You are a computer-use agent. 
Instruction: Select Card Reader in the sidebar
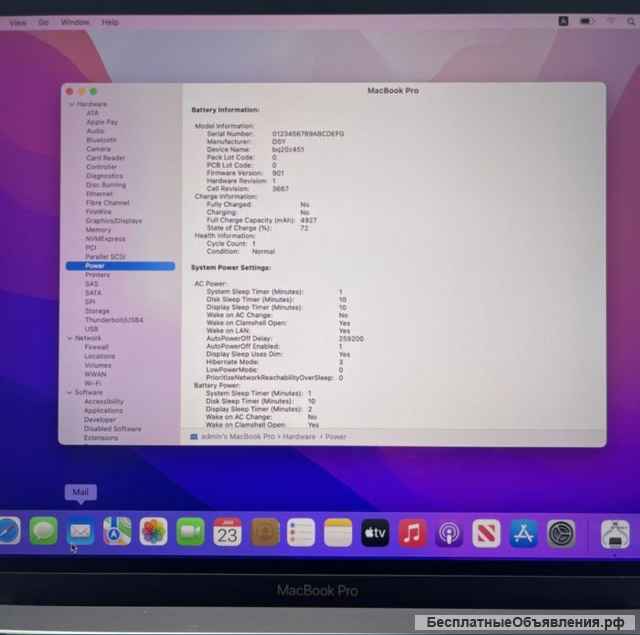click(106, 158)
